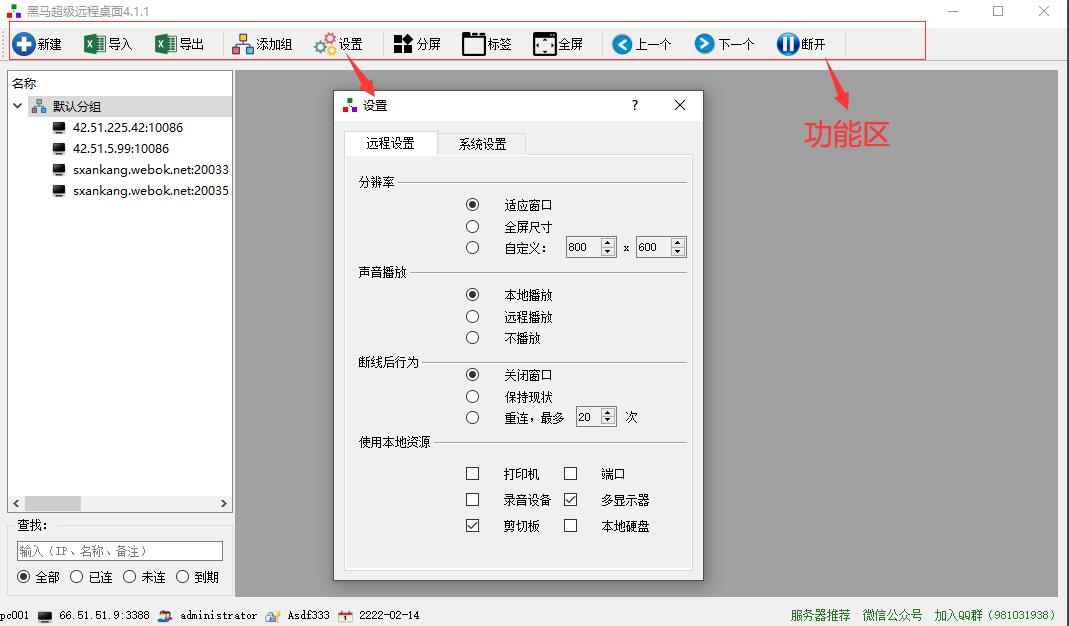Click custom width field showing 800
Screen dimensions: 1069x626
click(x=584, y=247)
